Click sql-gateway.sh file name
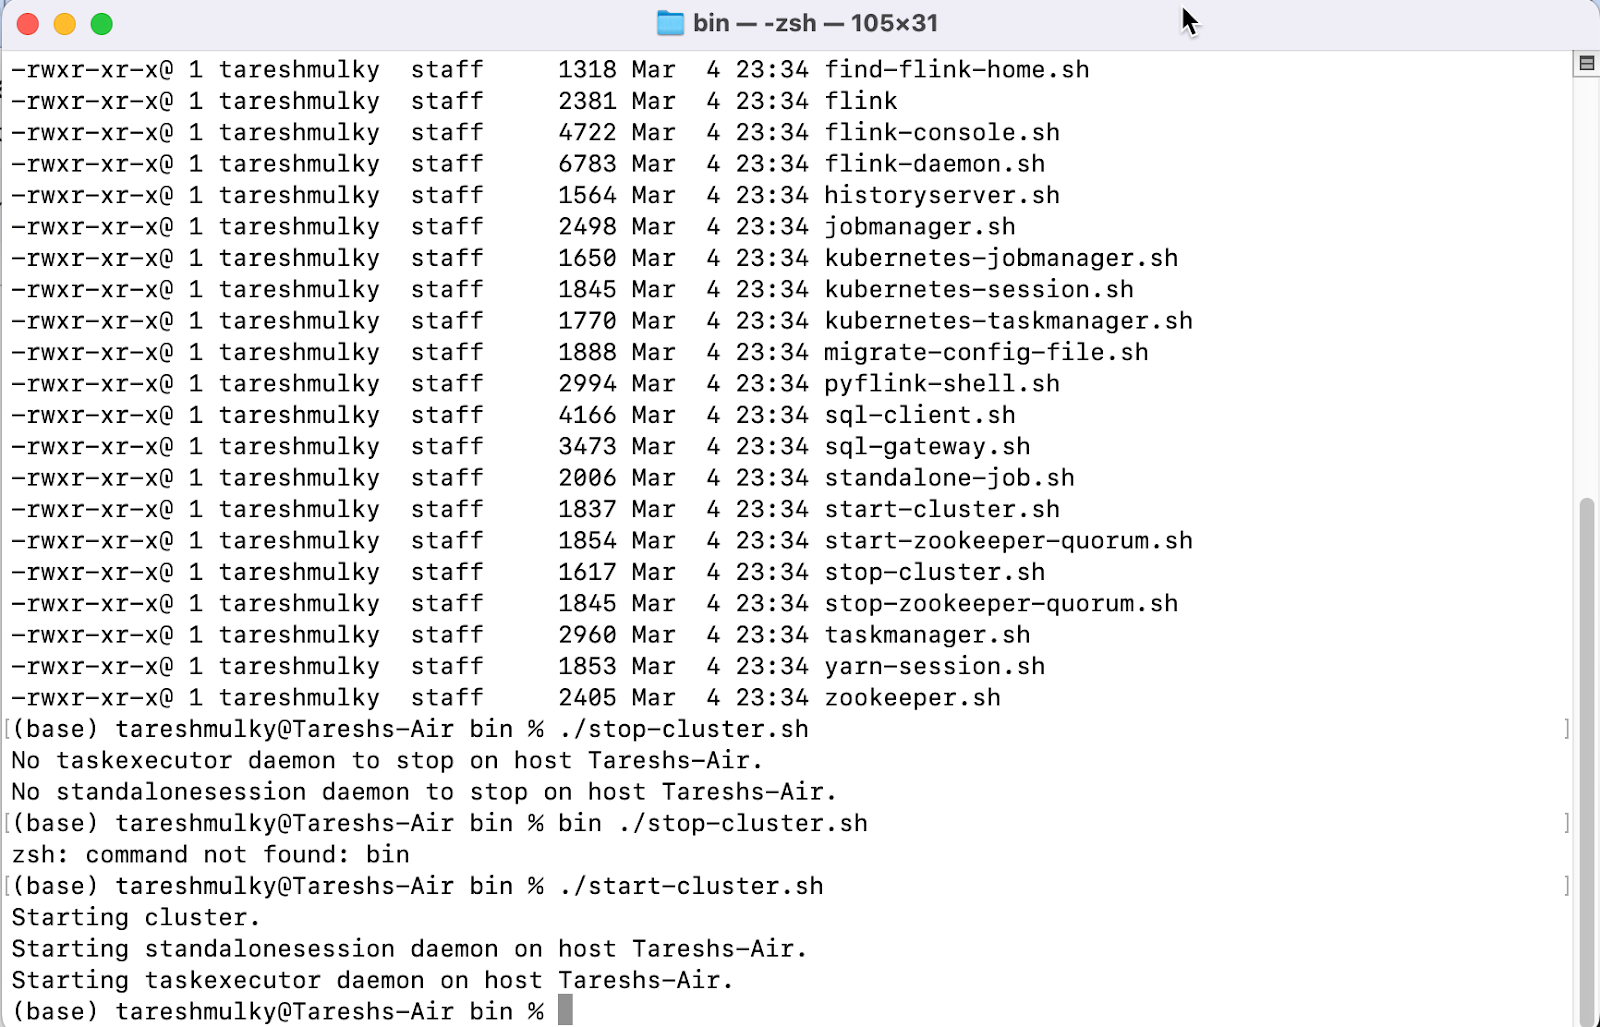 [x=927, y=447]
